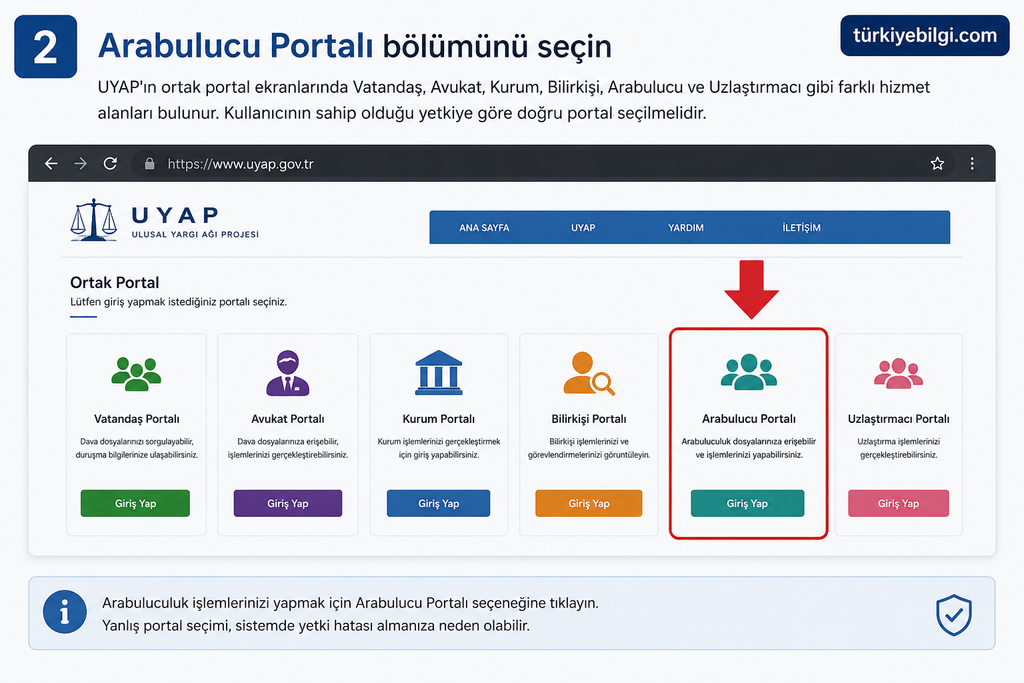This screenshot has width=1024, height=683.
Task: Click the Ortak Portal heading
Action: tap(114, 283)
